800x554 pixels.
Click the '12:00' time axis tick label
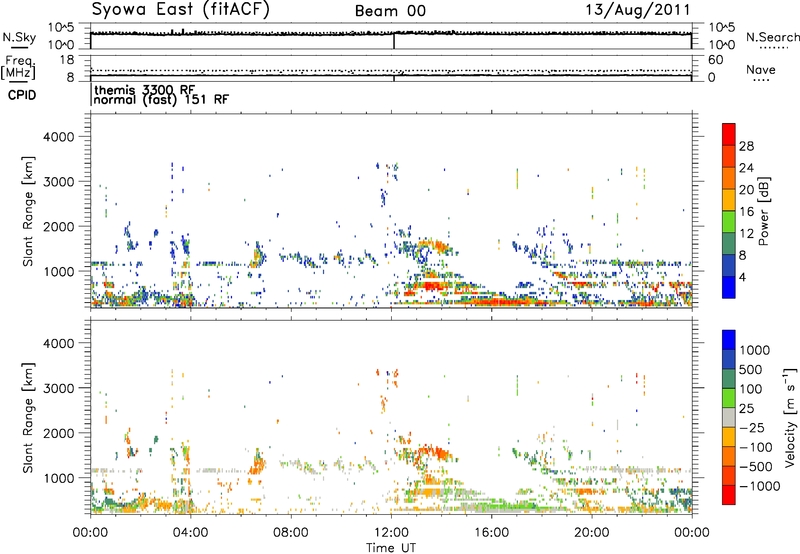[391, 533]
